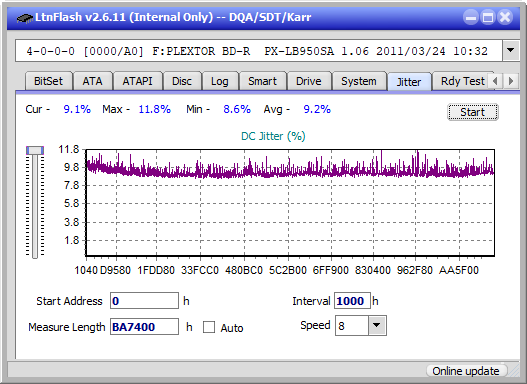Click the Measure Length field BA7400

click(145, 327)
